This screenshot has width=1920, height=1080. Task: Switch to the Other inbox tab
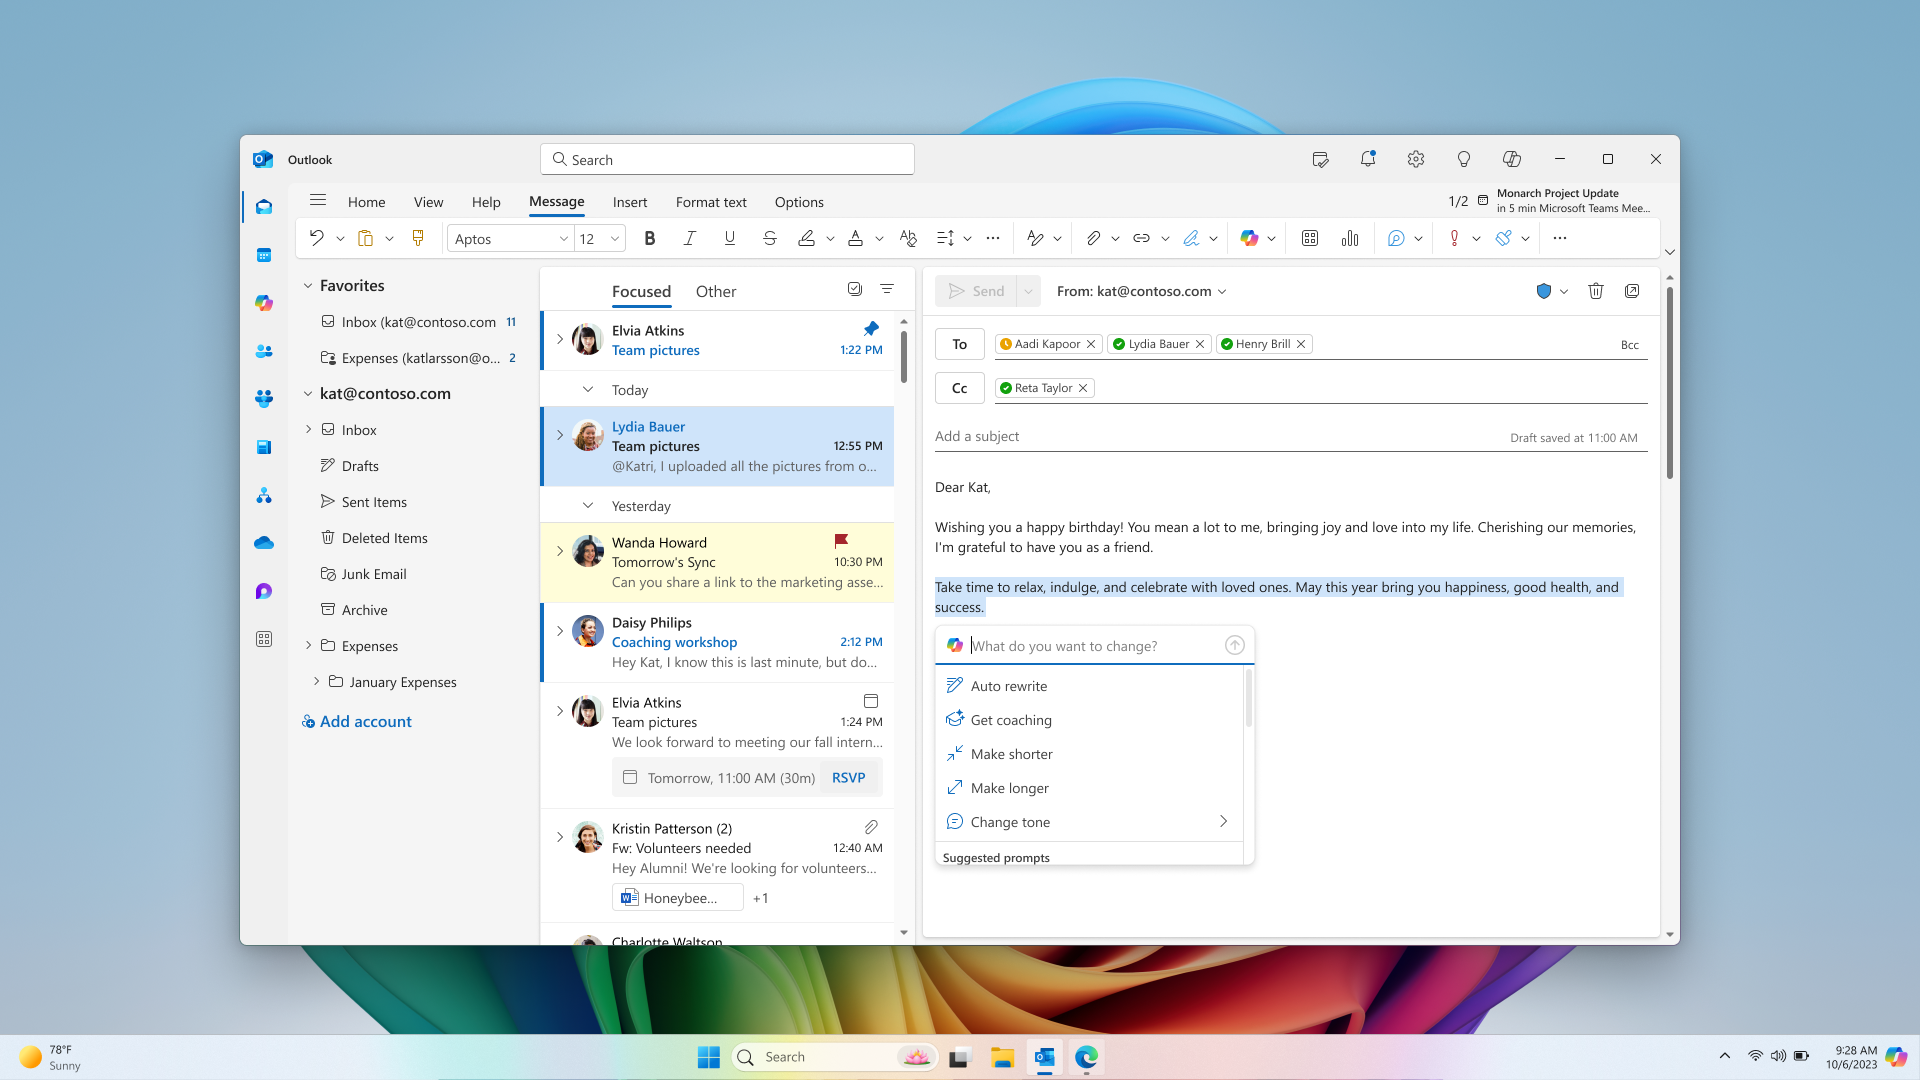pyautogui.click(x=716, y=291)
